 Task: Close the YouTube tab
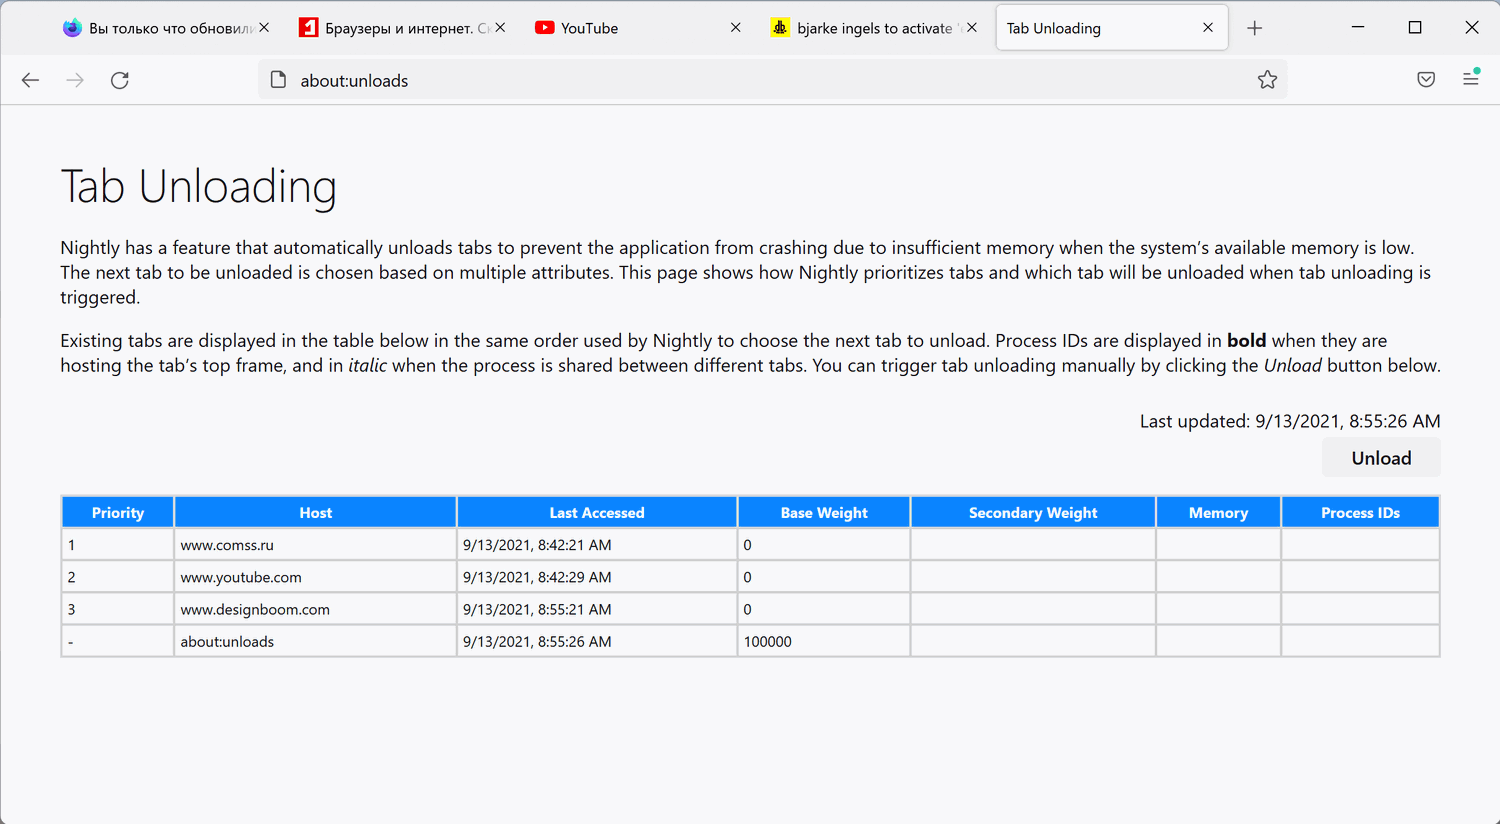click(736, 28)
